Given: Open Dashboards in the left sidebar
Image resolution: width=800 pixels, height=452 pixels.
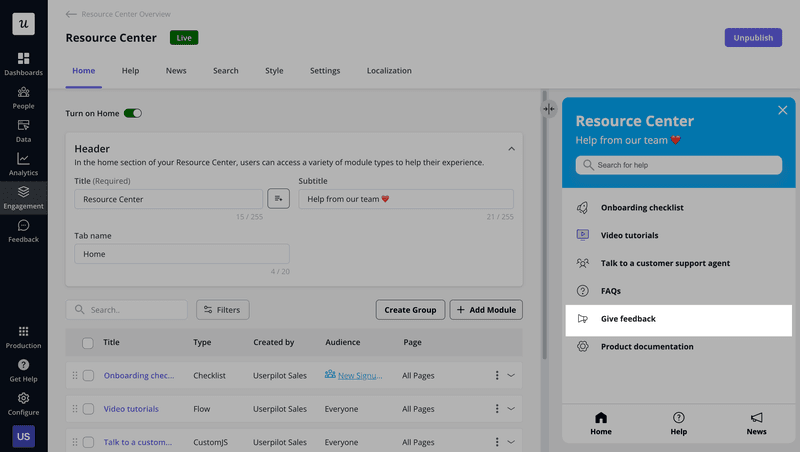Looking at the screenshot, I should coord(23,63).
